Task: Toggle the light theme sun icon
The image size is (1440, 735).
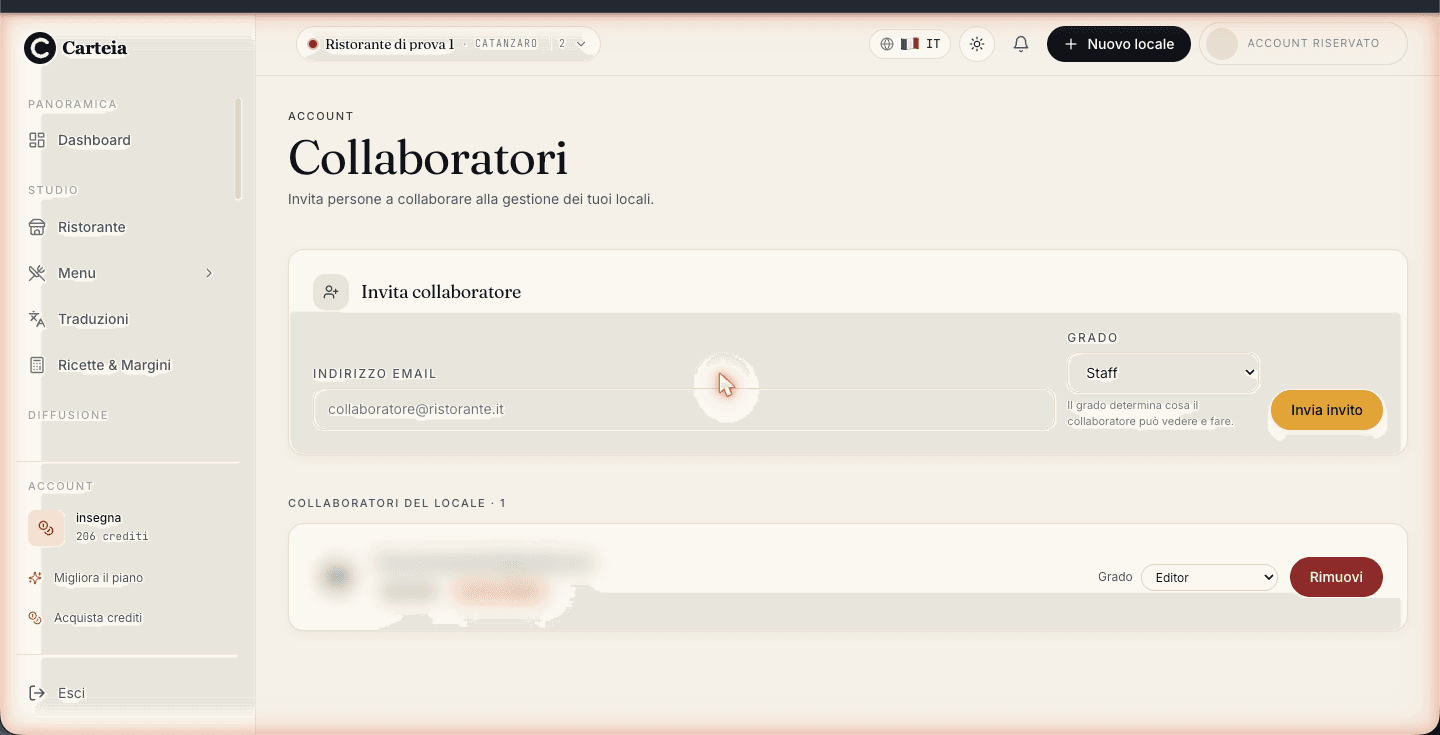Action: pos(977,44)
